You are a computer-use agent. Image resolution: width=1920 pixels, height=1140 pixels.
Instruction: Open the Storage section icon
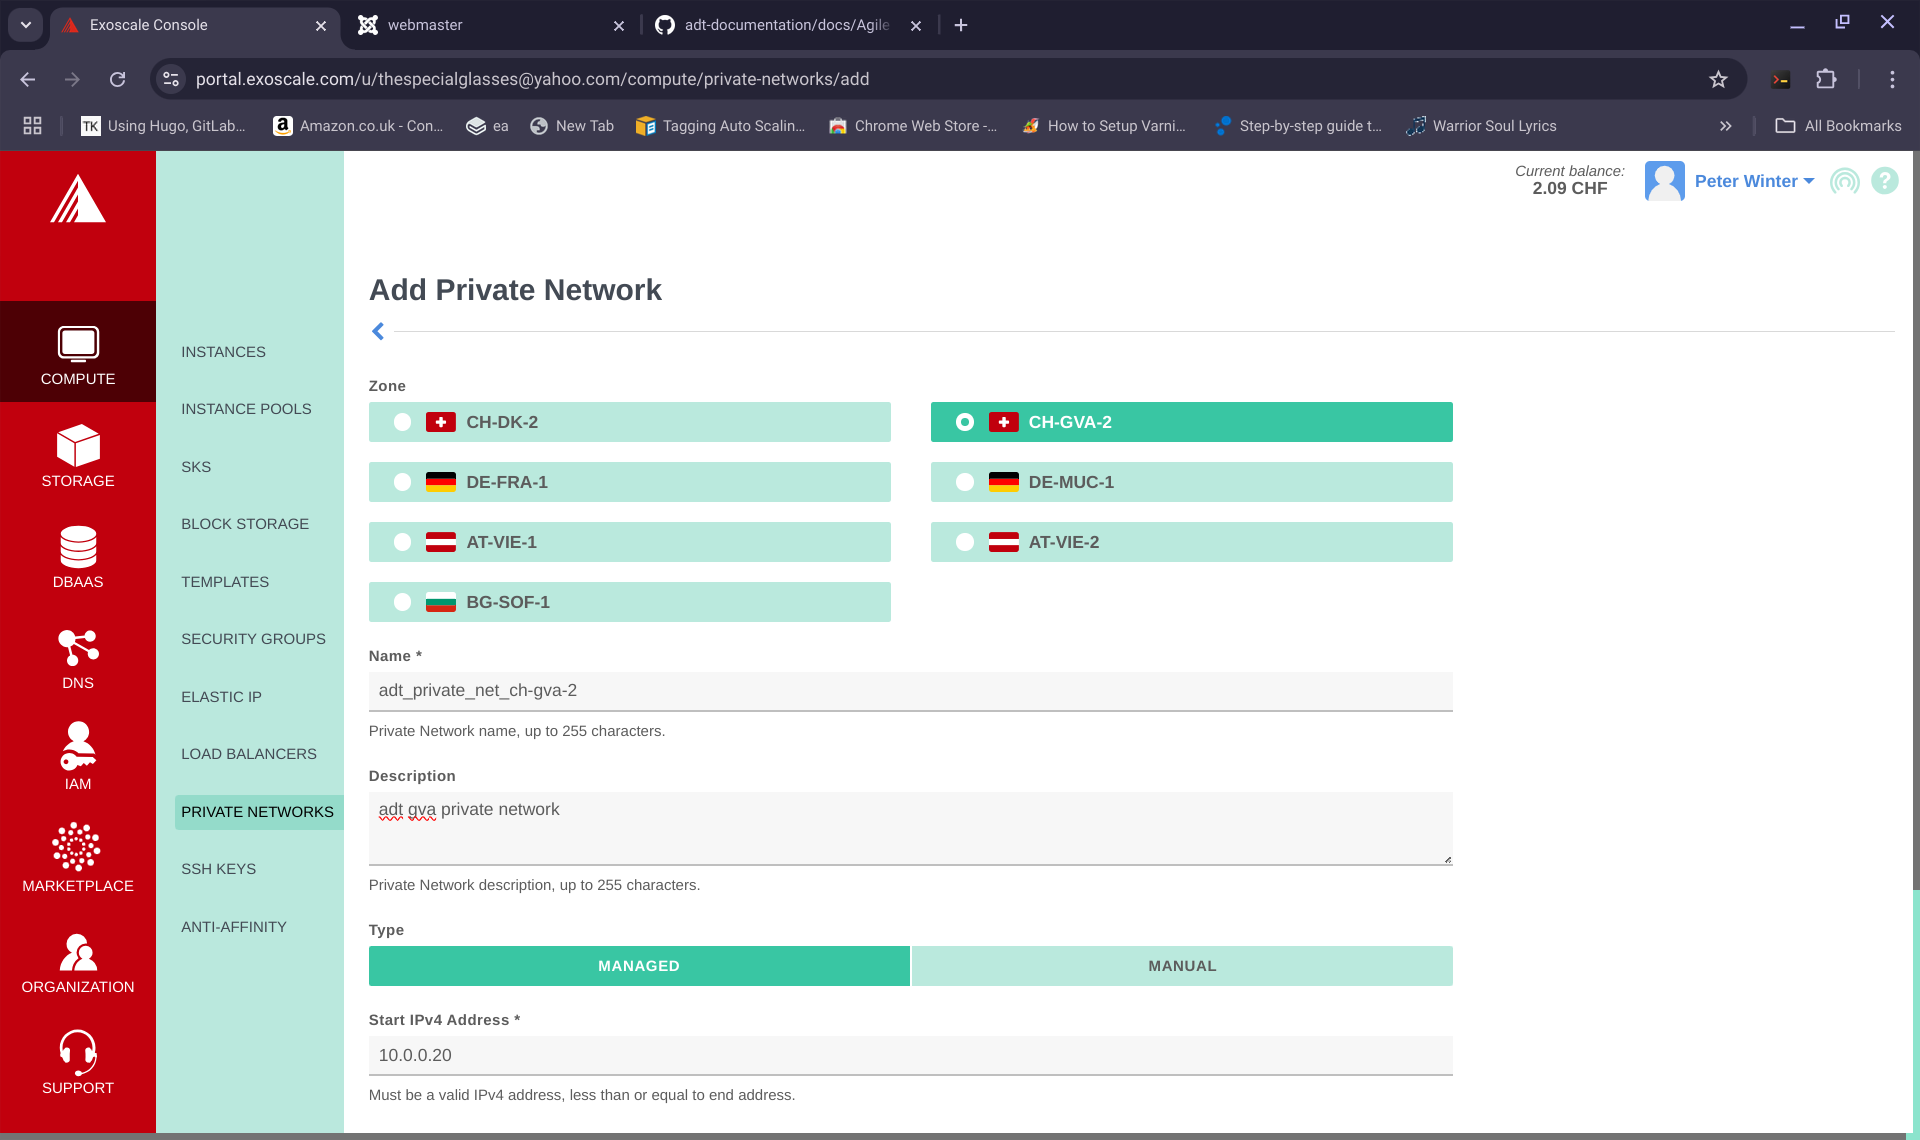78,446
